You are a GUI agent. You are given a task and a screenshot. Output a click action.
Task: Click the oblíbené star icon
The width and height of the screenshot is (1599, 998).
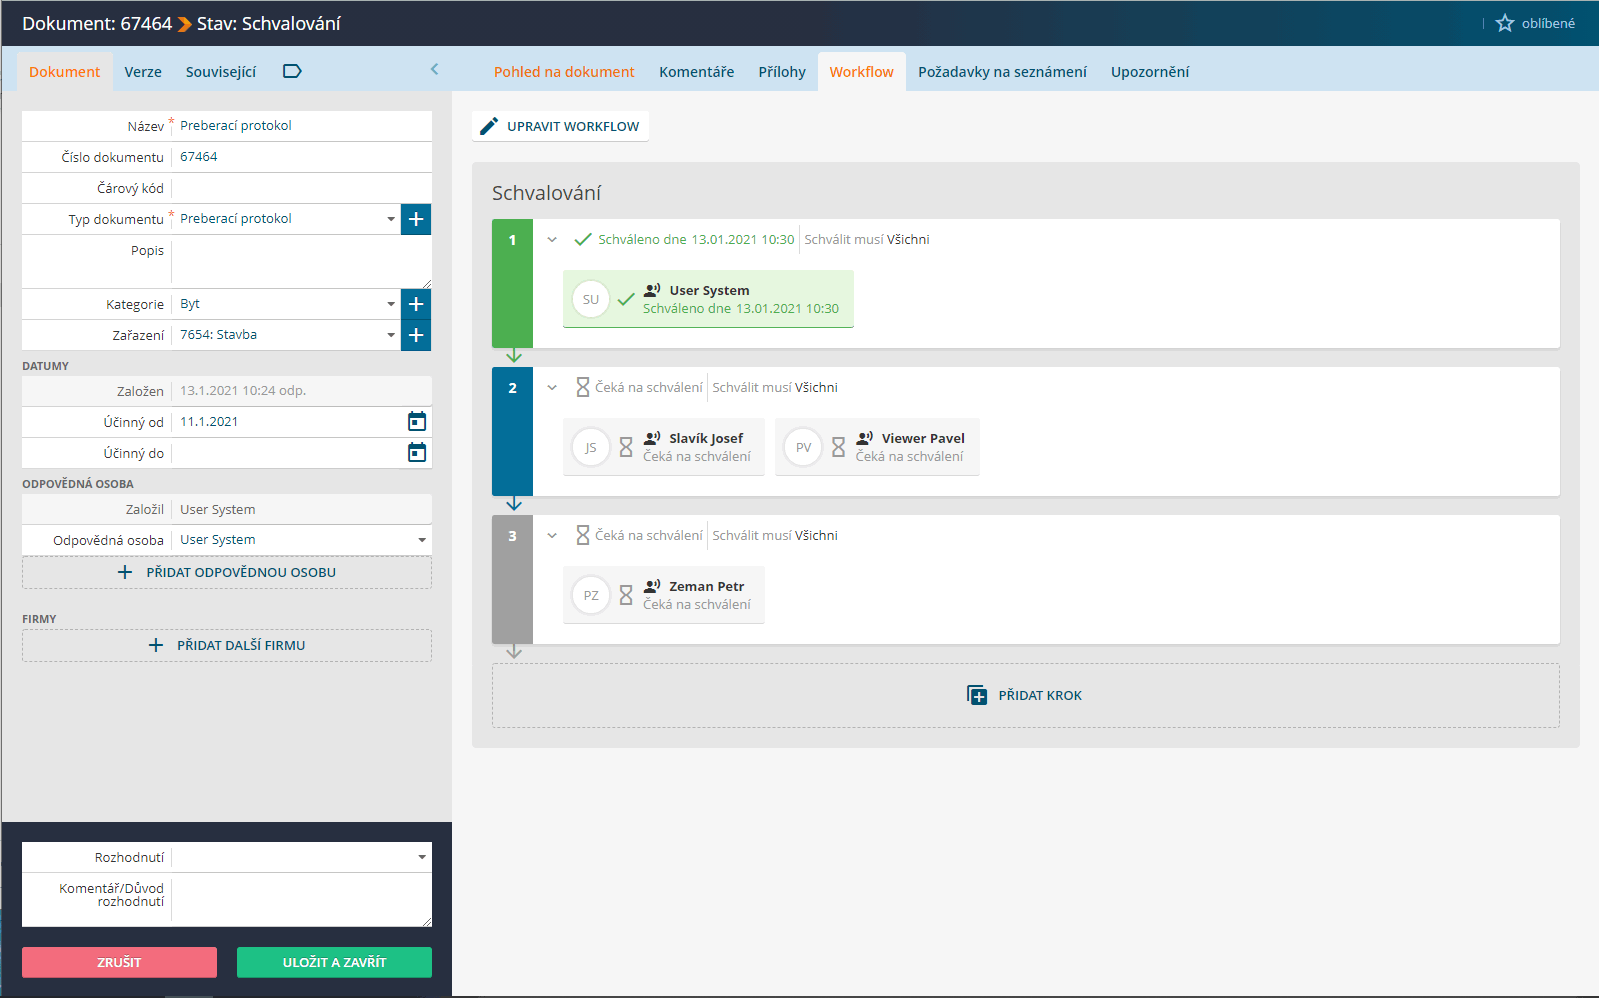[x=1504, y=23]
